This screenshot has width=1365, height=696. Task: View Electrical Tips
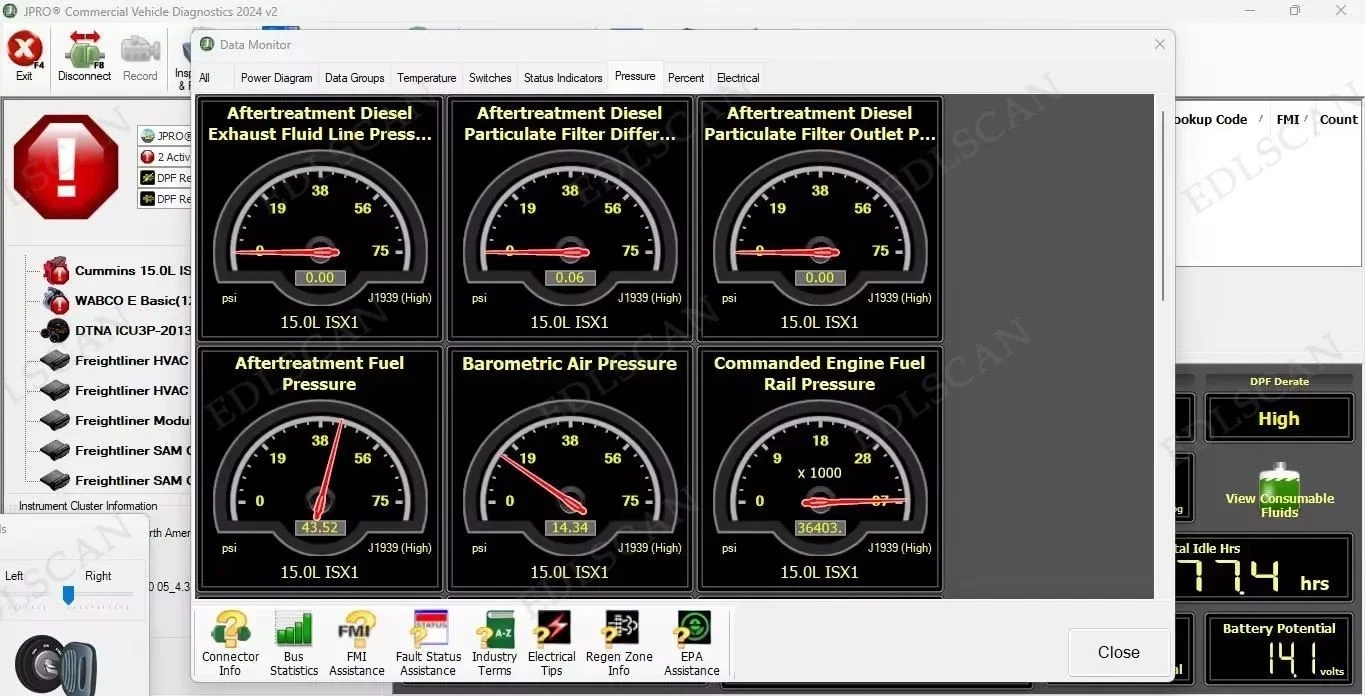coord(551,643)
